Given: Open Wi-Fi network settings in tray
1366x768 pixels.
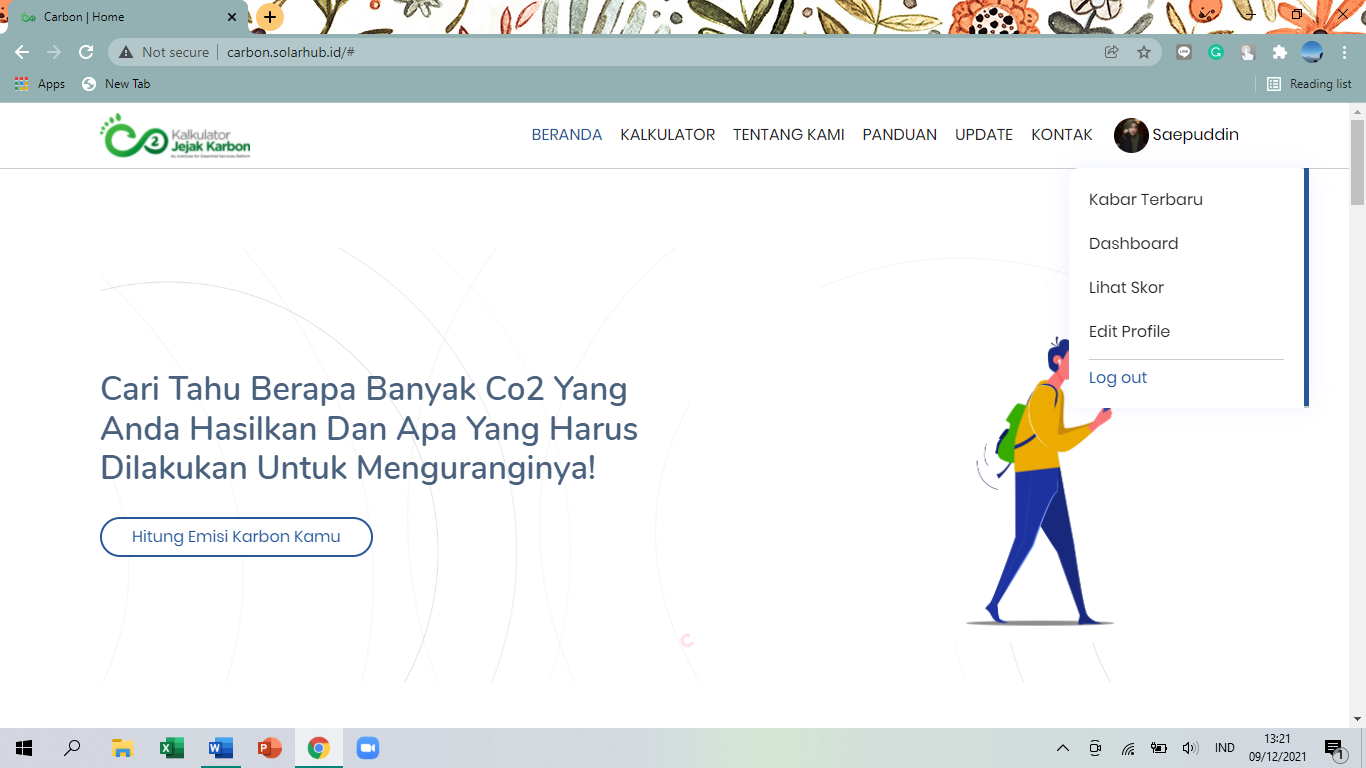Looking at the screenshot, I should tap(1128, 748).
